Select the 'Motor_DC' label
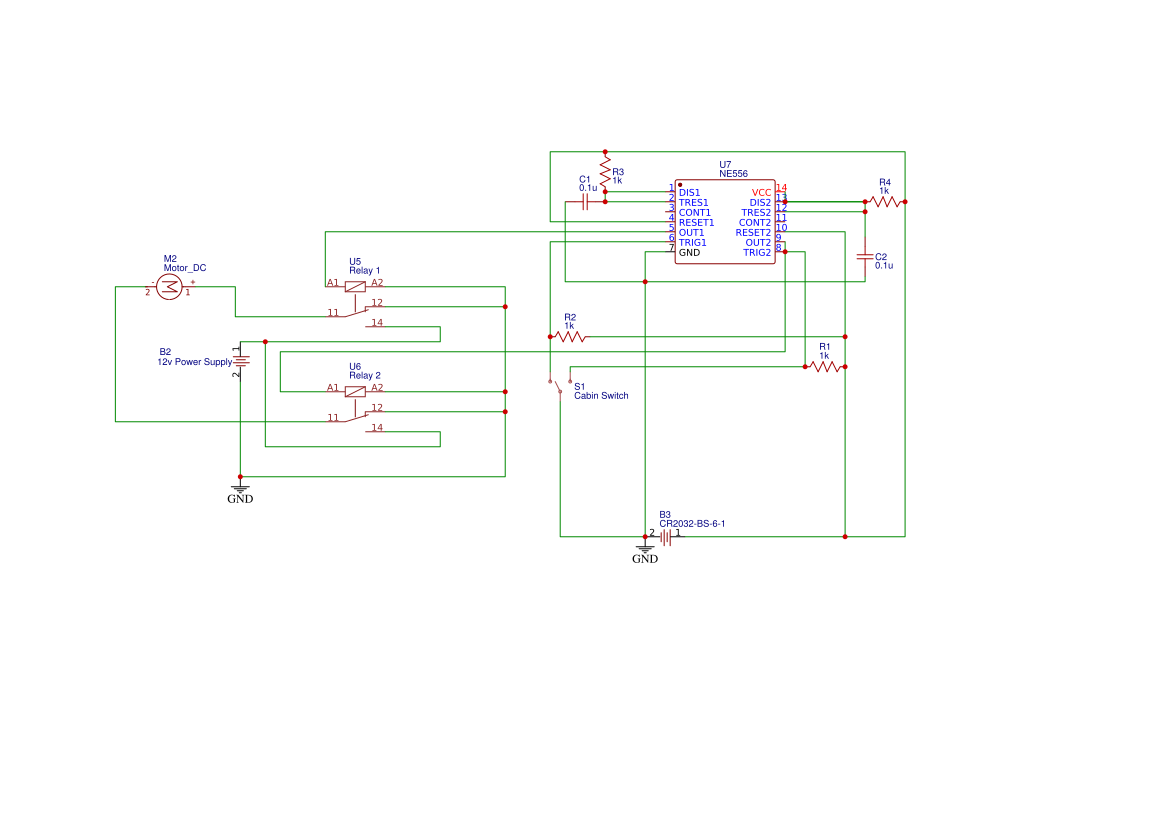This screenshot has width=1169, height=827. click(185, 268)
